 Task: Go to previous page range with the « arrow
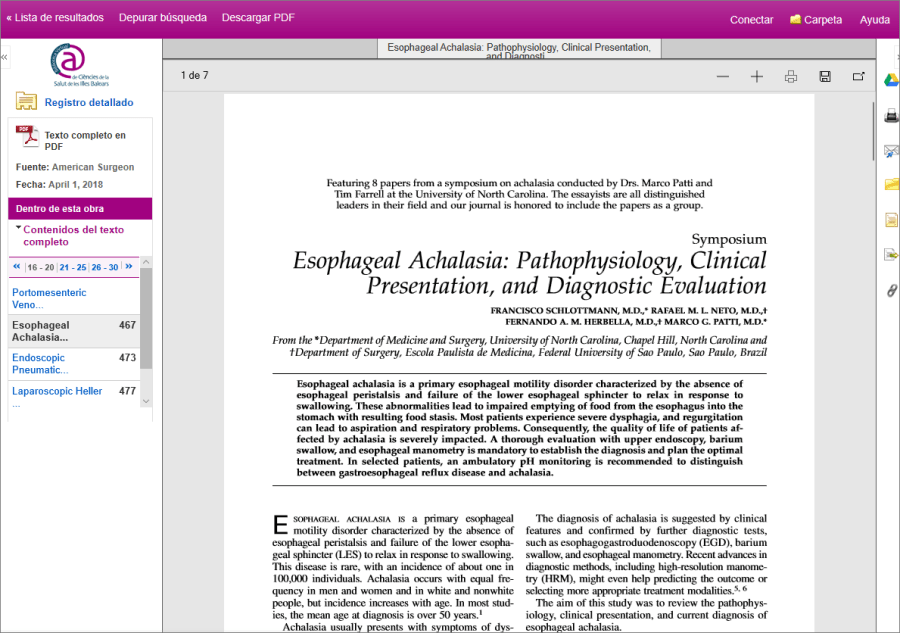(17, 266)
